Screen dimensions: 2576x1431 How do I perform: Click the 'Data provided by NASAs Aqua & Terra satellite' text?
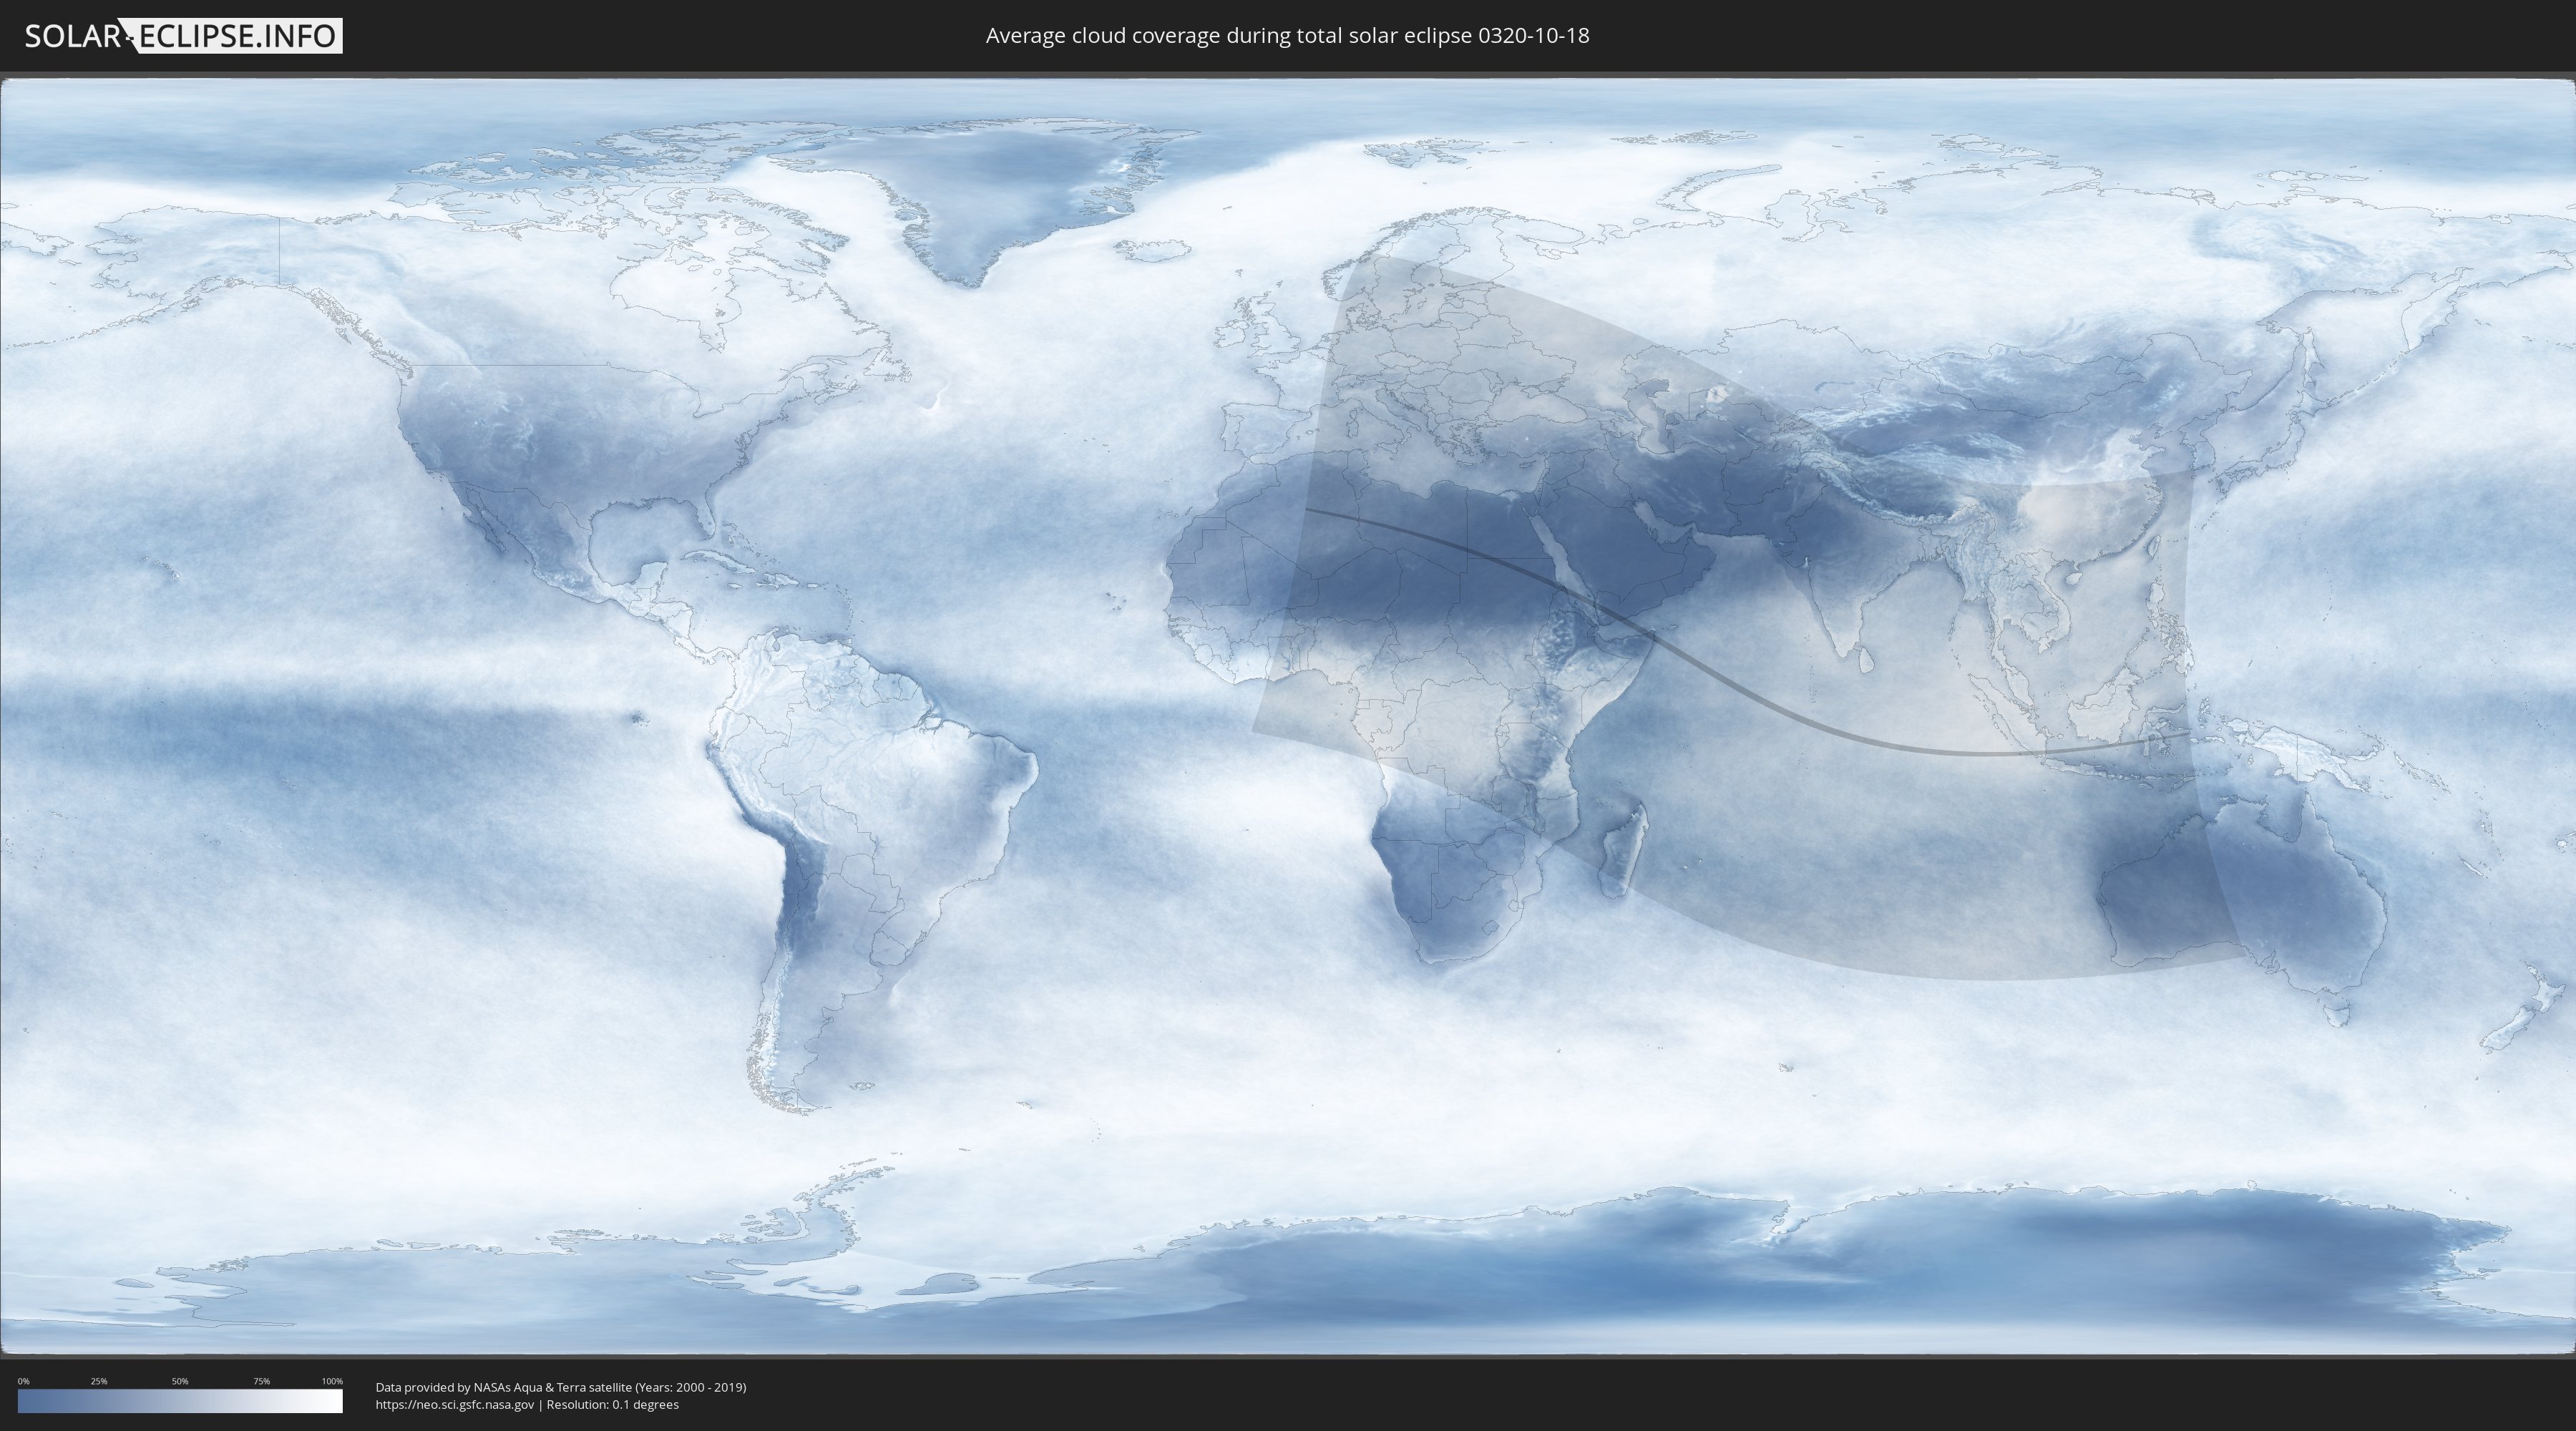503,1387
